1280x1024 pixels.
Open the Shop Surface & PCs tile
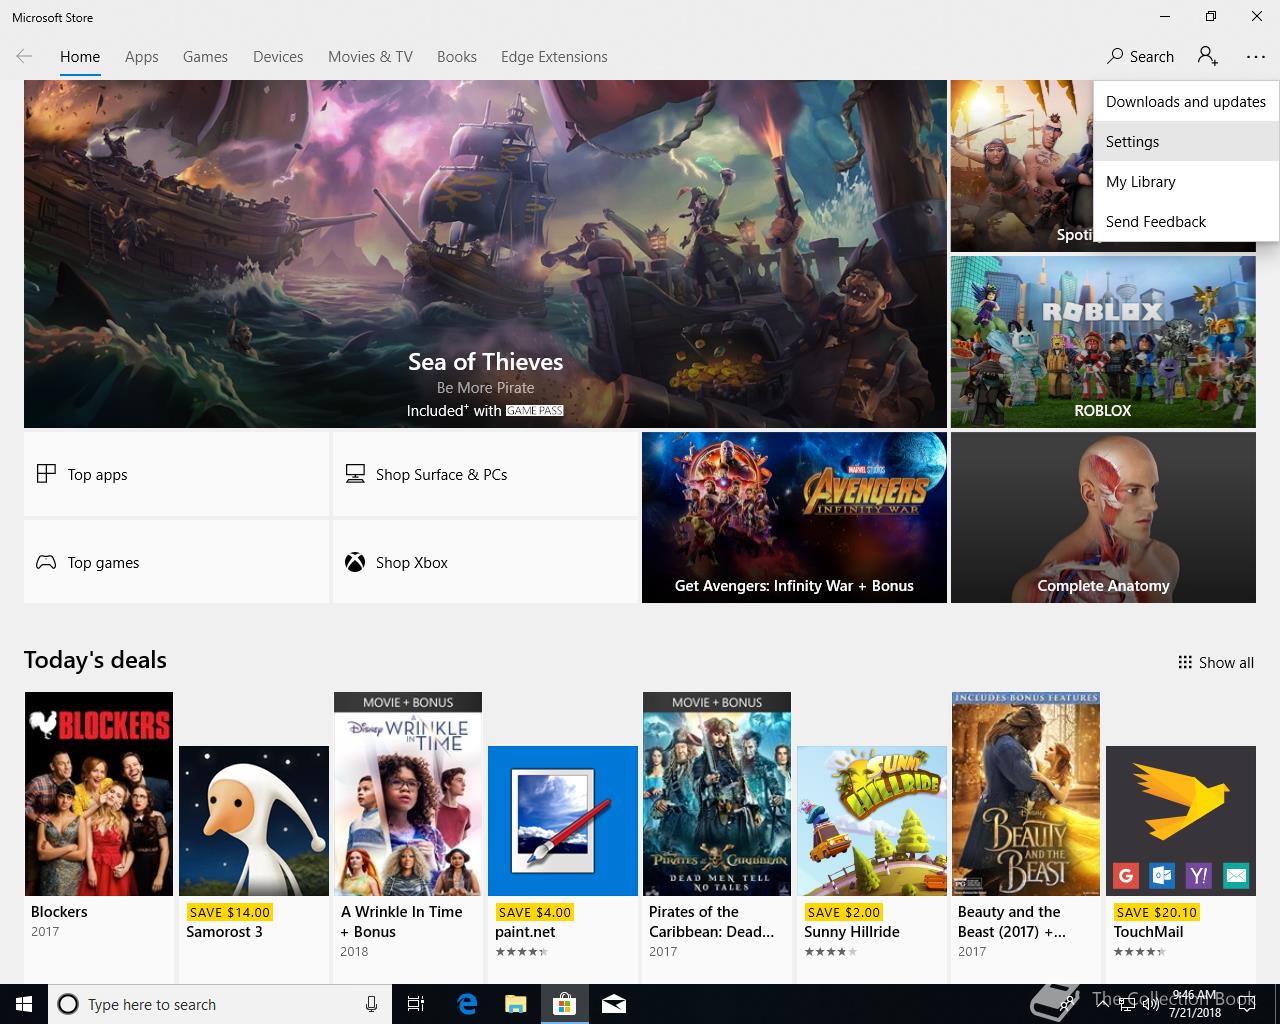pos(485,474)
